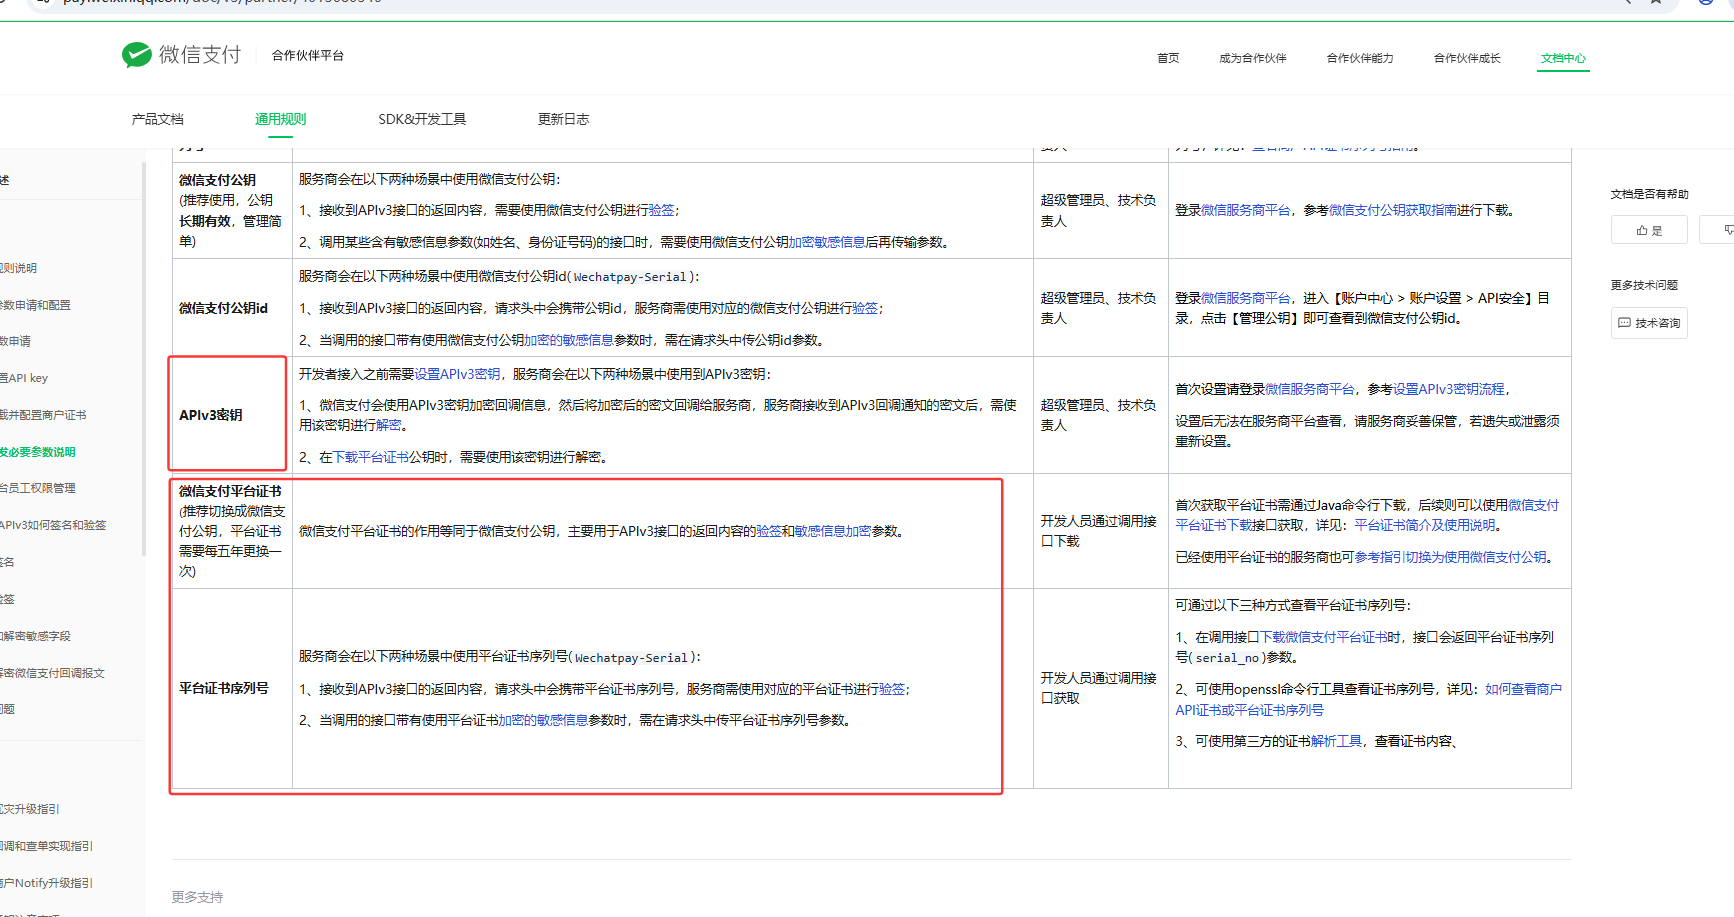The image size is (1734, 917).
Task: Open 加密的敏感信息 link in the 平台证书序列号 row
Action: coord(543,720)
